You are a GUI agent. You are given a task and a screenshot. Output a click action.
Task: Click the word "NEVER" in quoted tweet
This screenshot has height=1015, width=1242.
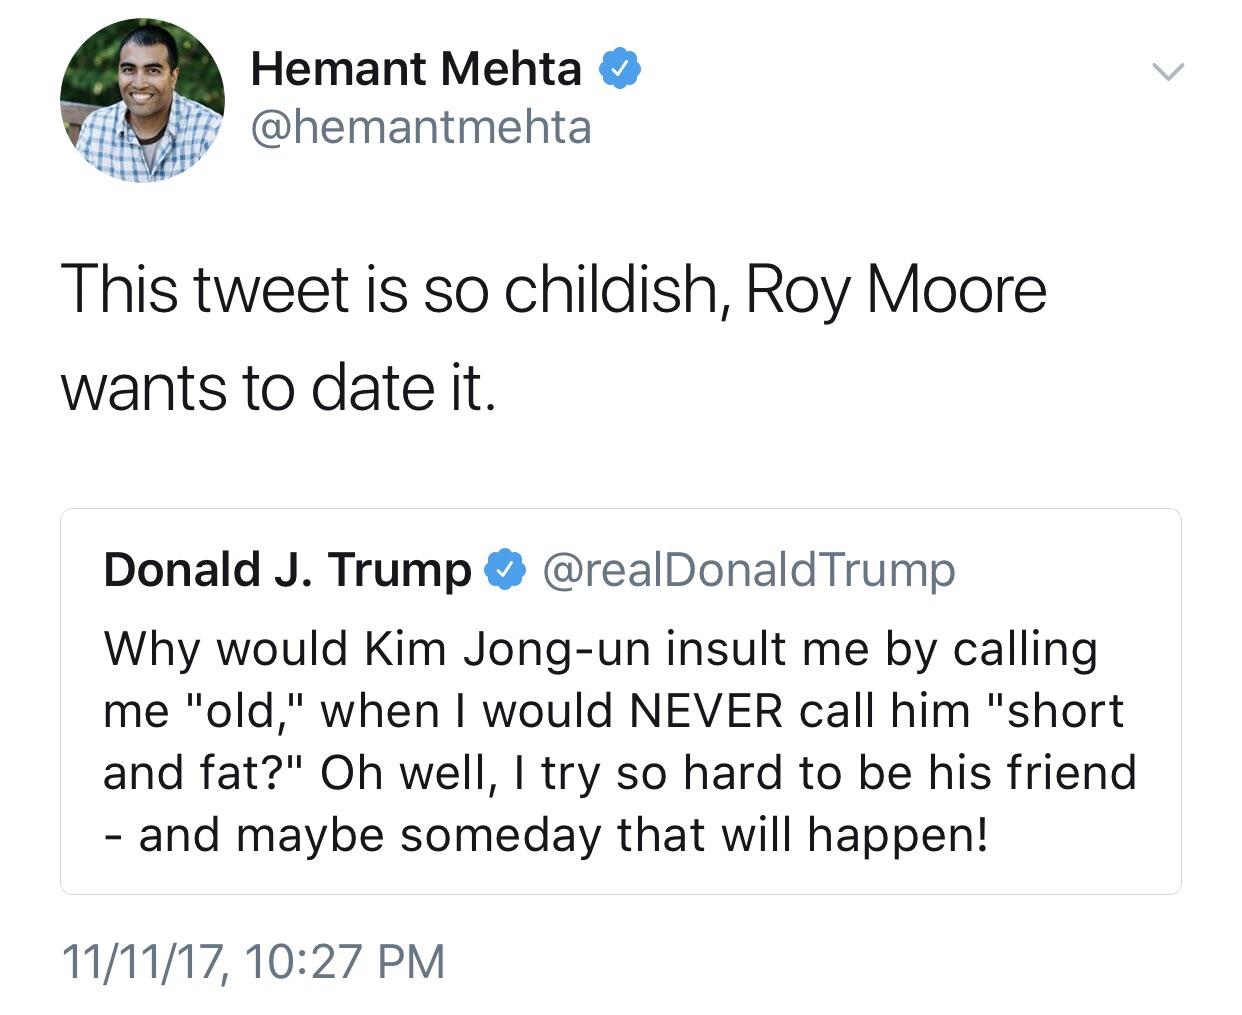tap(706, 711)
